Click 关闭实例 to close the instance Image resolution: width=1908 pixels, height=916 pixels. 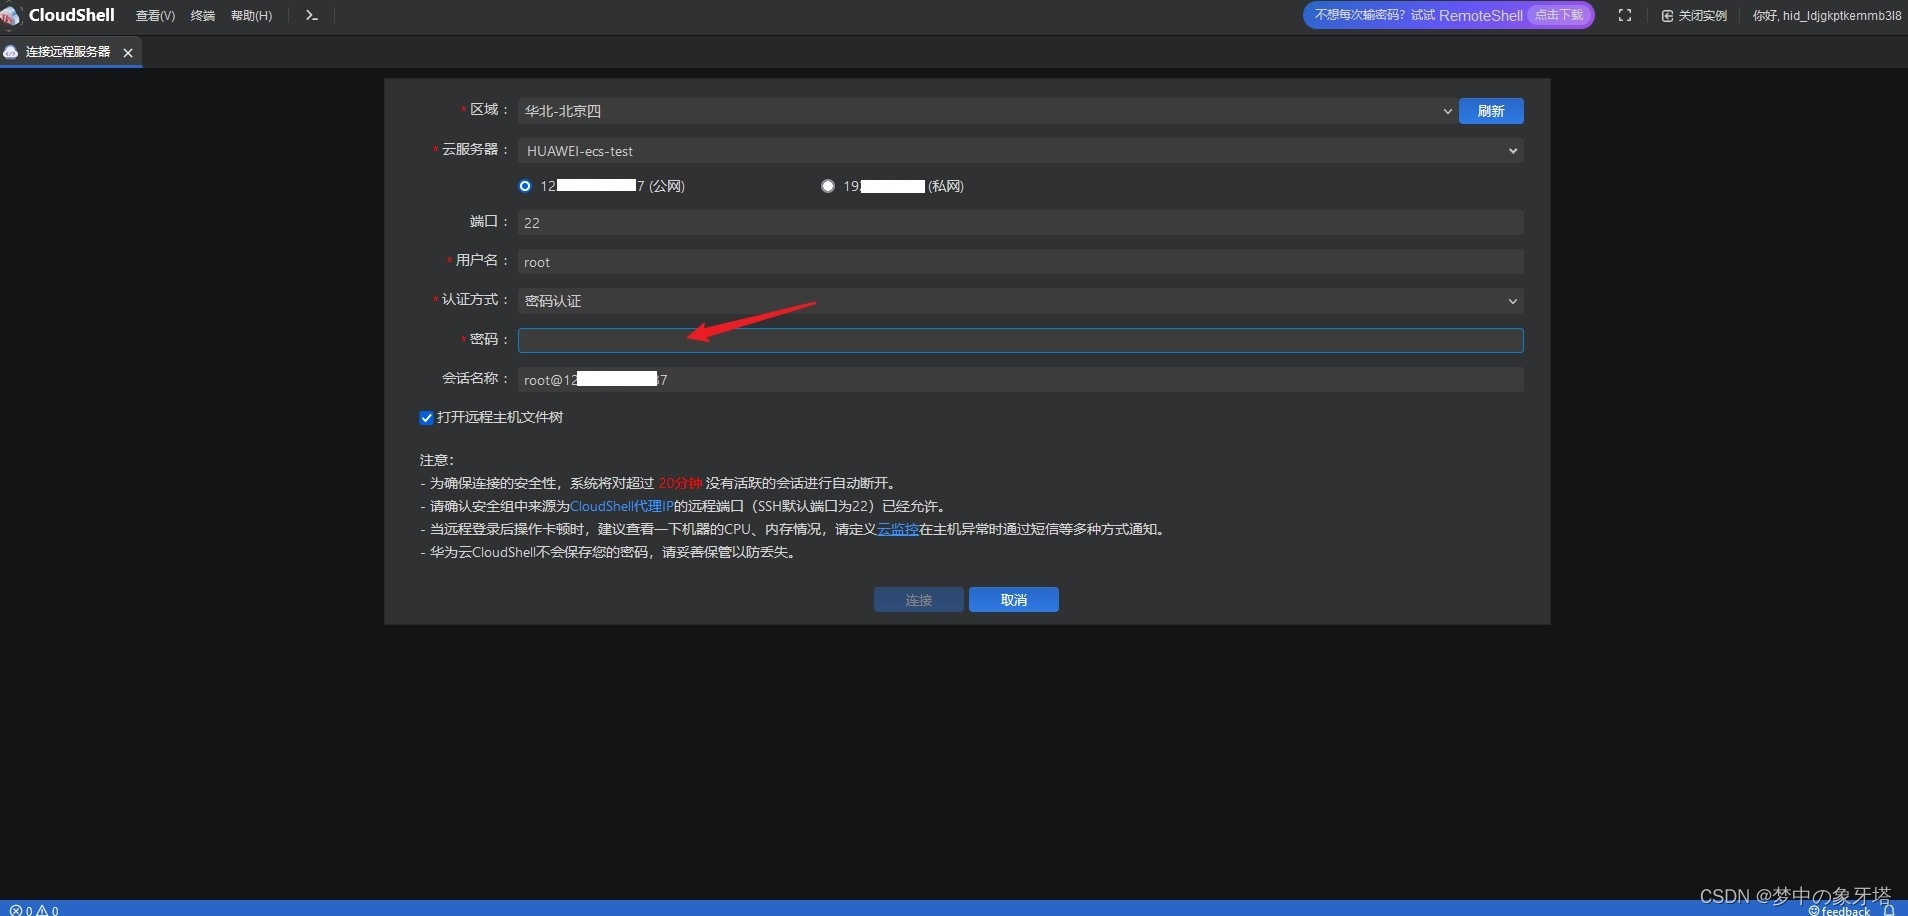(1694, 15)
